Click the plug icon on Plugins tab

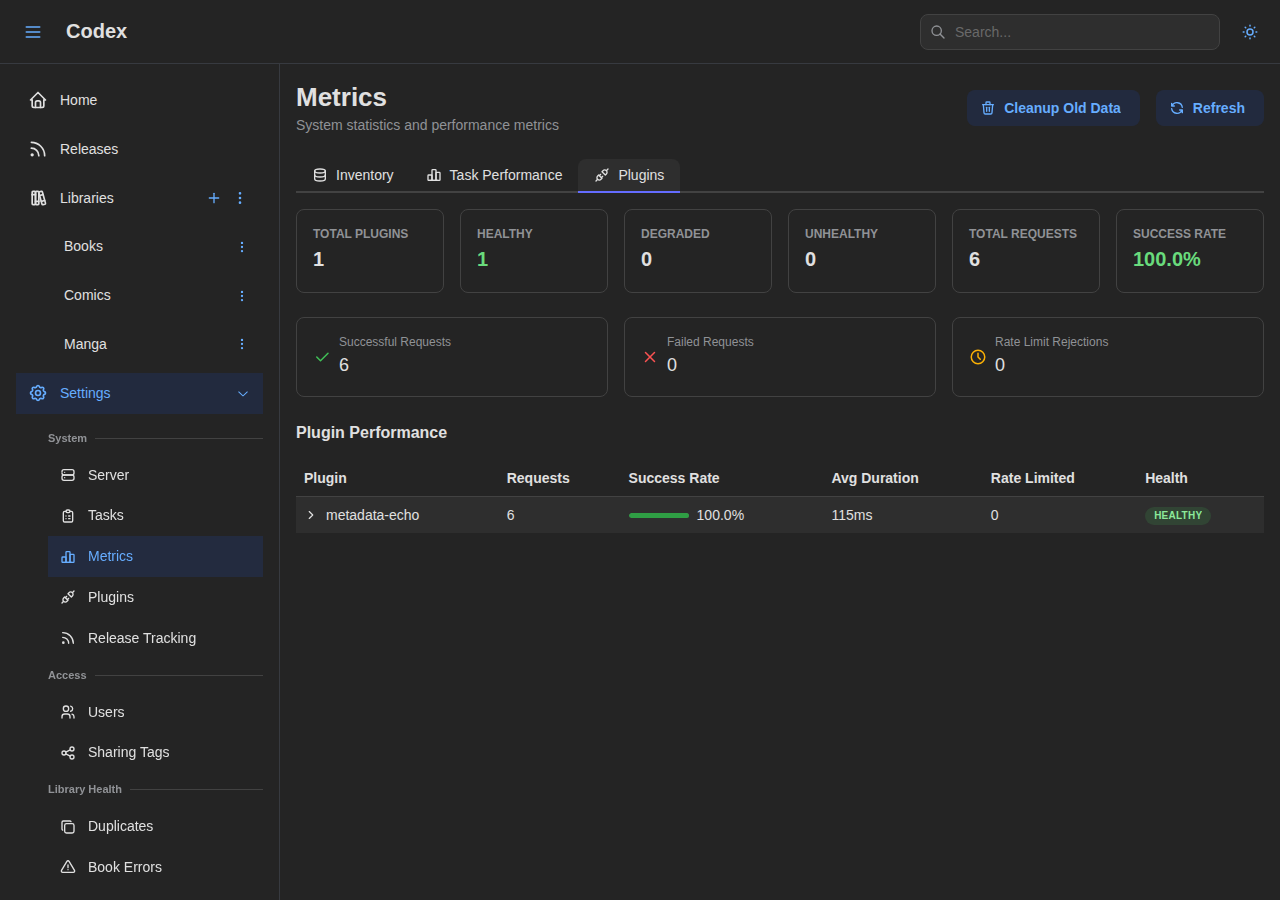pos(602,175)
